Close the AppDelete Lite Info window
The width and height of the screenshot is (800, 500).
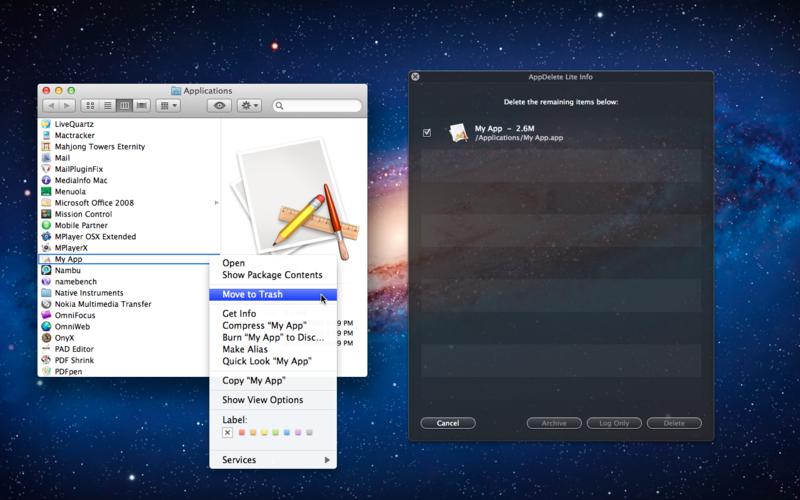point(415,77)
